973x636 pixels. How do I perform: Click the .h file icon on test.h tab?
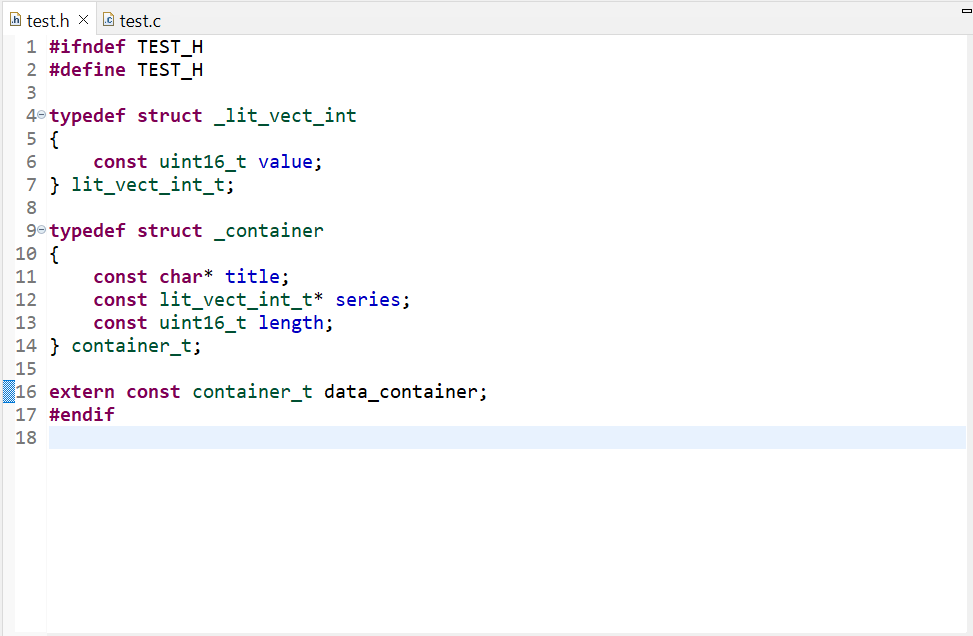tap(14, 19)
